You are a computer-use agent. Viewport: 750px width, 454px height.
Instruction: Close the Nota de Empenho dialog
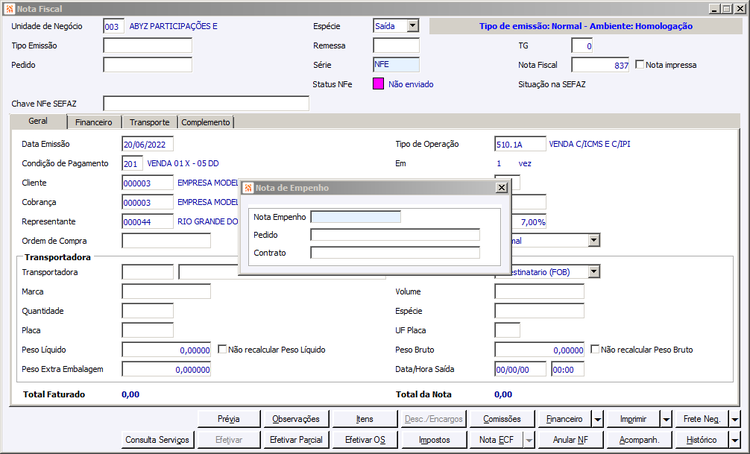point(501,187)
